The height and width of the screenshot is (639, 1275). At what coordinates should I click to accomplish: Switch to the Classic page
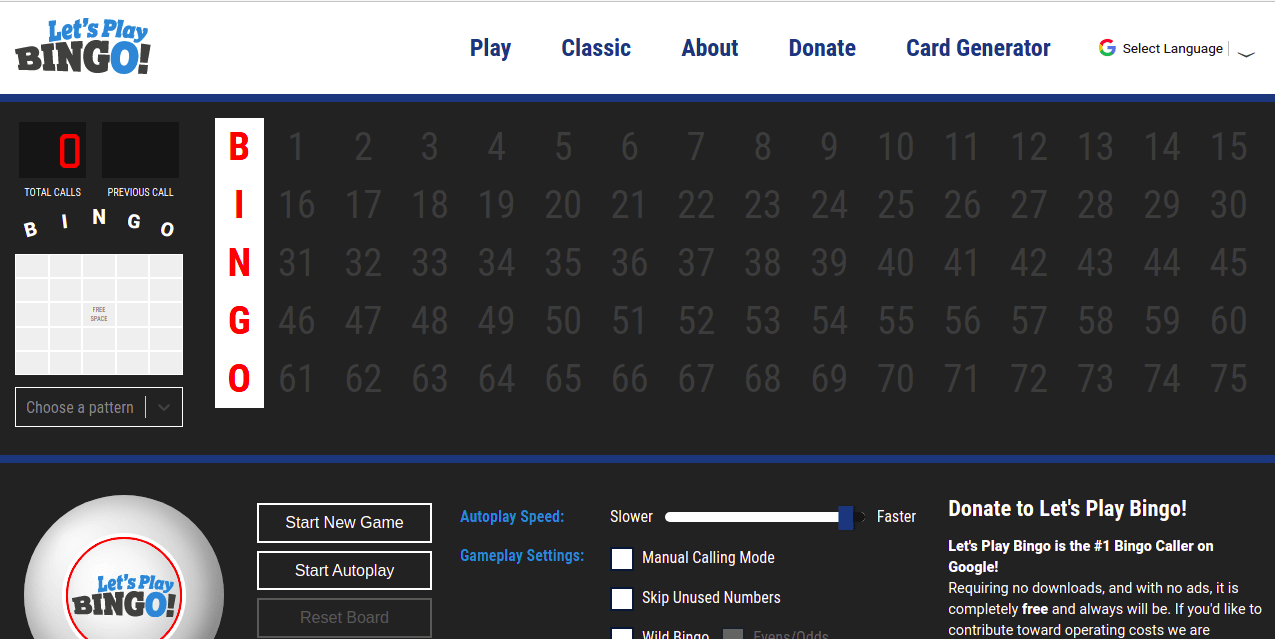click(x=596, y=47)
